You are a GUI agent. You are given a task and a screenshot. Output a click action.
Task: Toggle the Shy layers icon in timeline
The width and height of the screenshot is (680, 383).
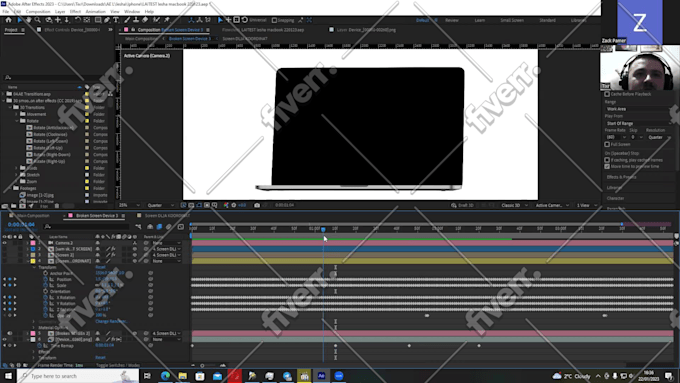point(150,226)
